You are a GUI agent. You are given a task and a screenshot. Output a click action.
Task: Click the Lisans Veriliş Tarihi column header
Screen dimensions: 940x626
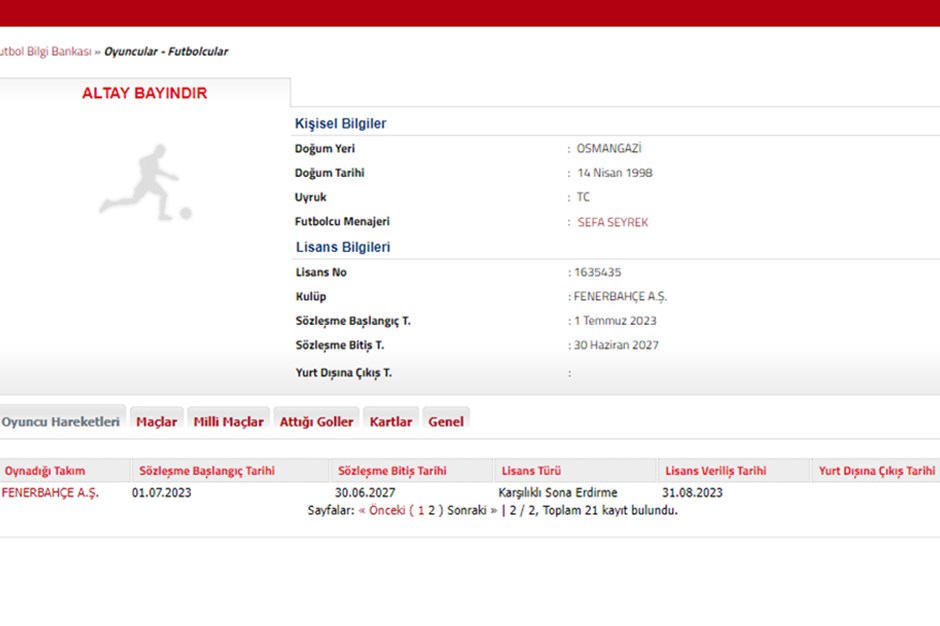716,470
